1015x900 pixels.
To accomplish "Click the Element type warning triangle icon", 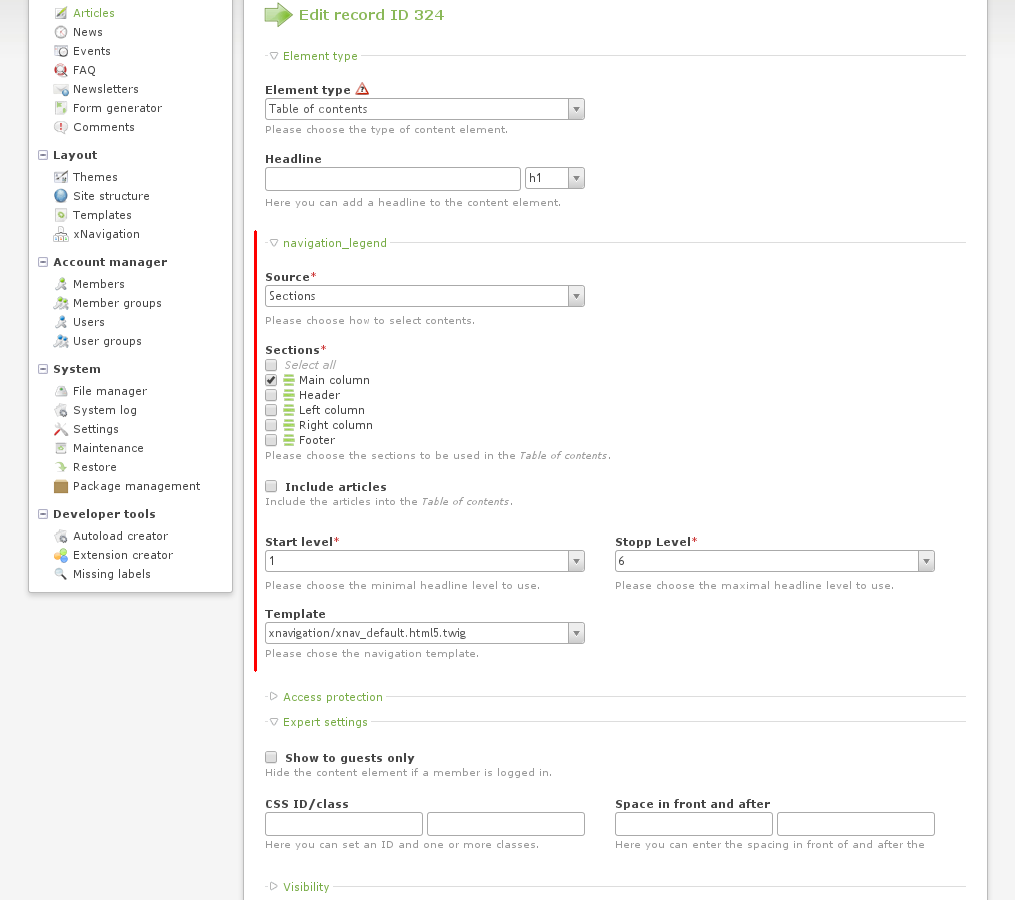I will pyautogui.click(x=362, y=89).
